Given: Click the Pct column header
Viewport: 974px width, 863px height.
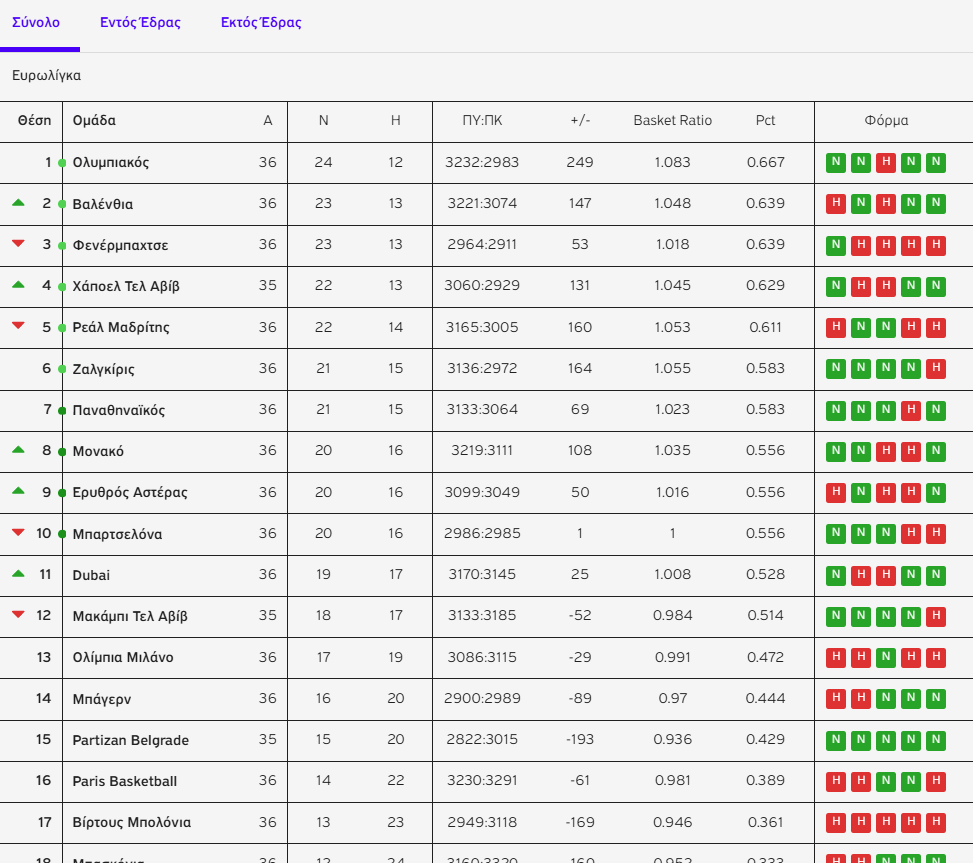Looking at the screenshot, I should point(765,121).
